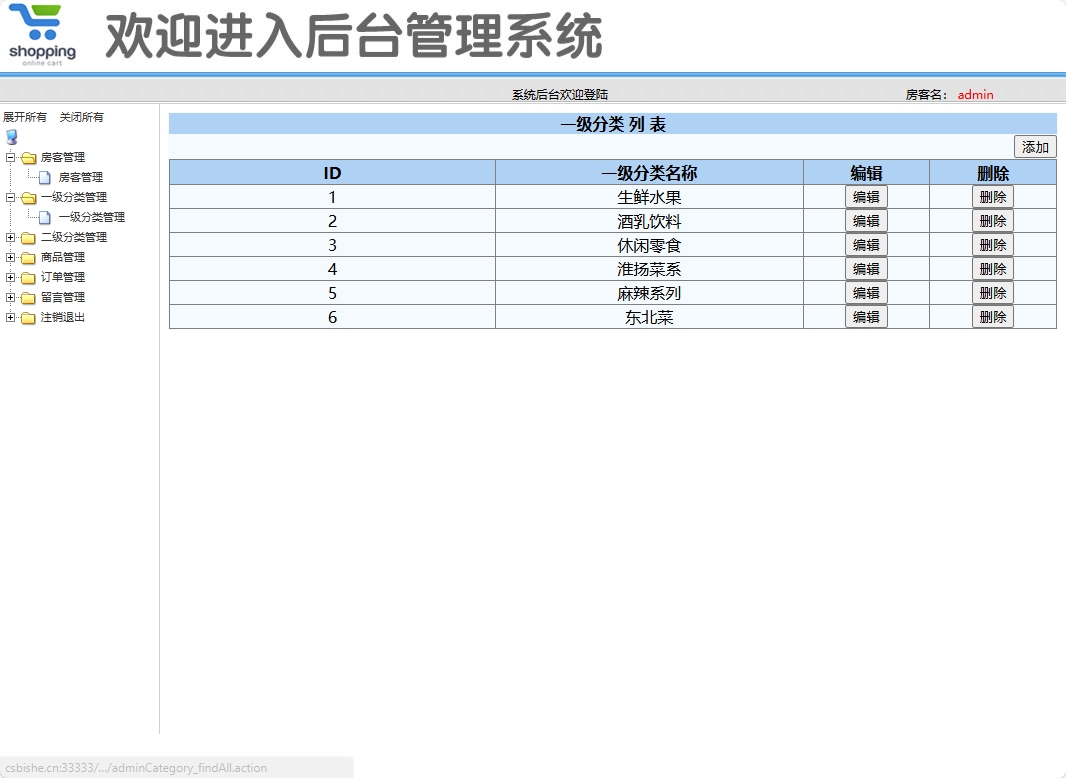Click the ID cell of 东北菜 row
The width and height of the screenshot is (1066, 778).
coord(332,317)
